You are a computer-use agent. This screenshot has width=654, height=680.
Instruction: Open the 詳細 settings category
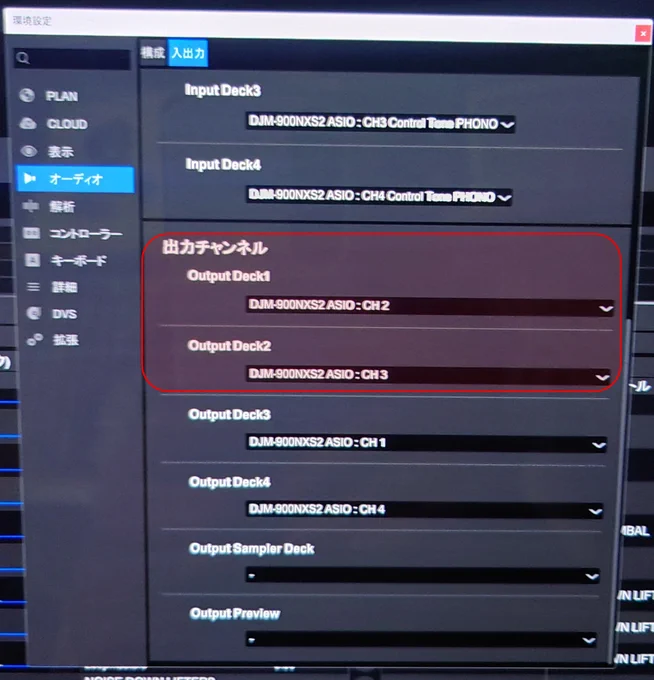point(64,287)
